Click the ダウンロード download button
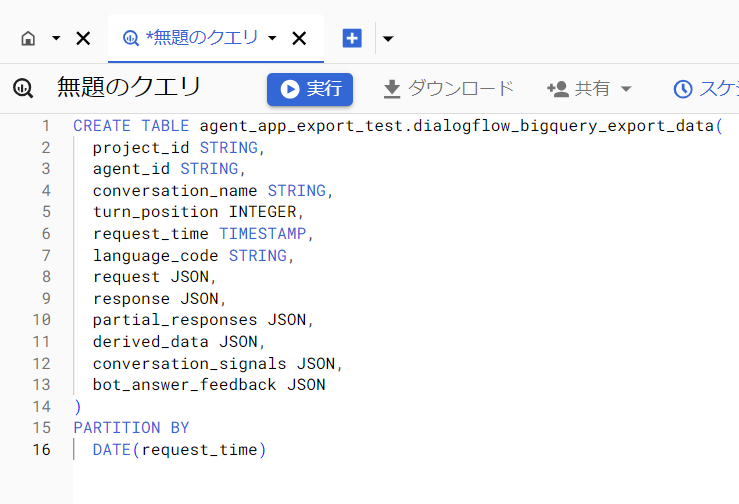The height and width of the screenshot is (504, 739). coord(448,89)
